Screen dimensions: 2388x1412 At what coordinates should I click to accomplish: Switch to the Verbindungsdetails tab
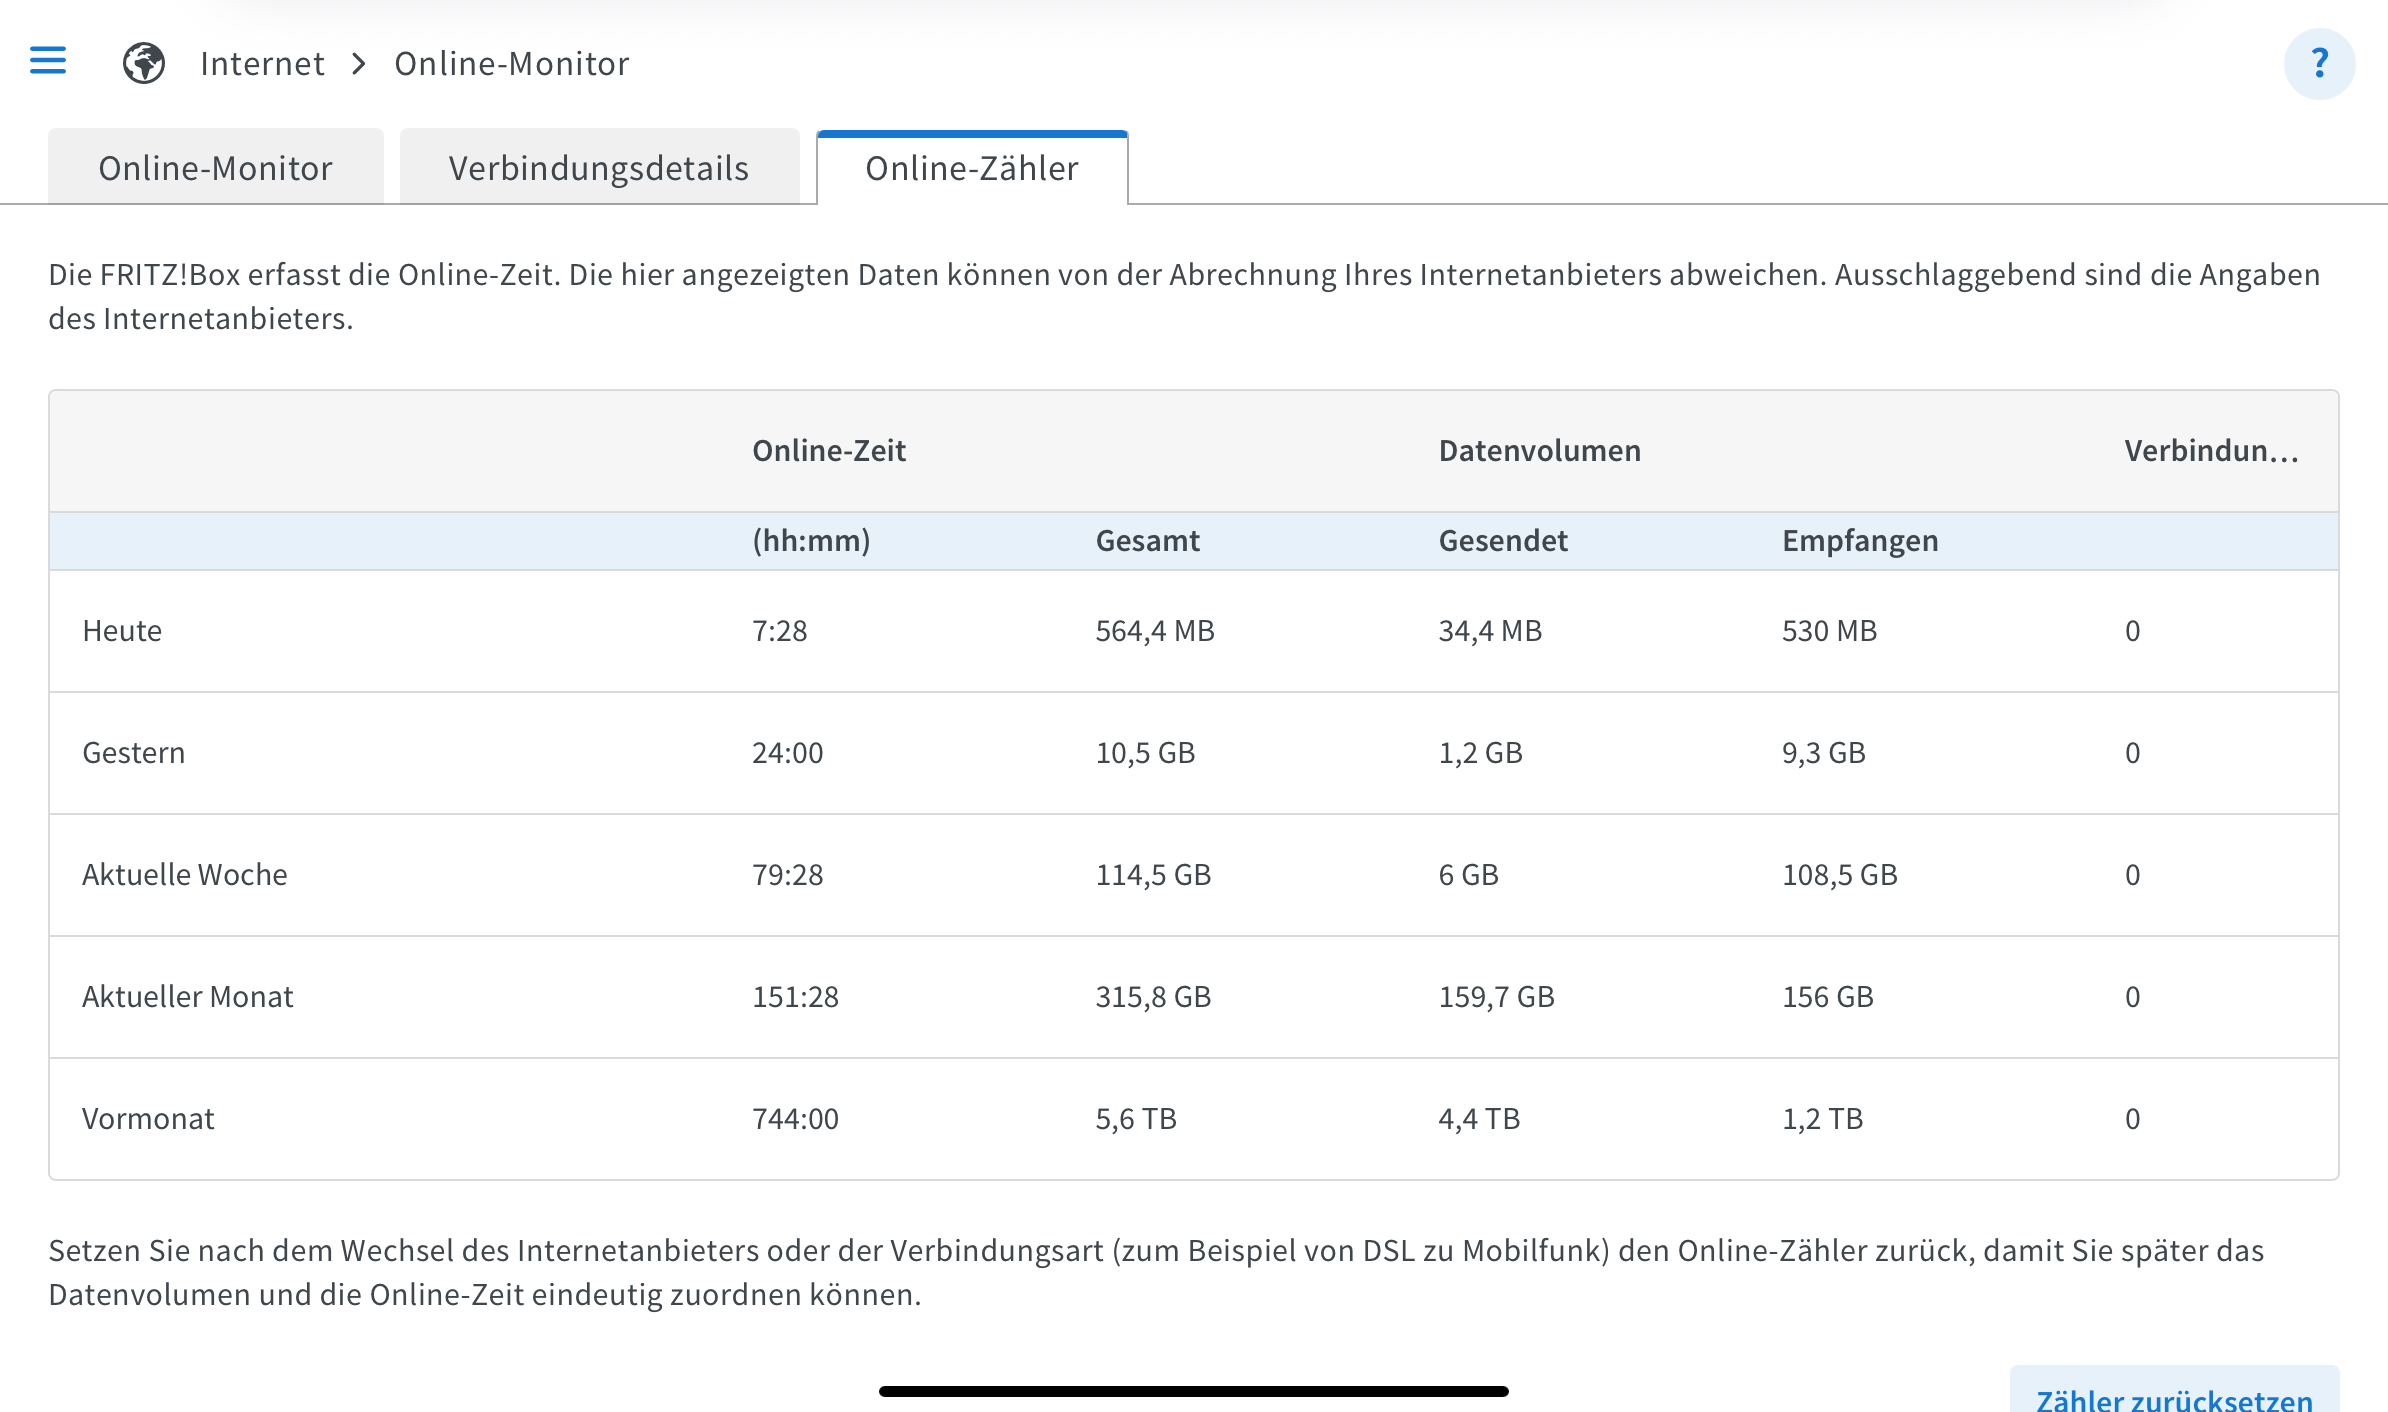point(598,168)
